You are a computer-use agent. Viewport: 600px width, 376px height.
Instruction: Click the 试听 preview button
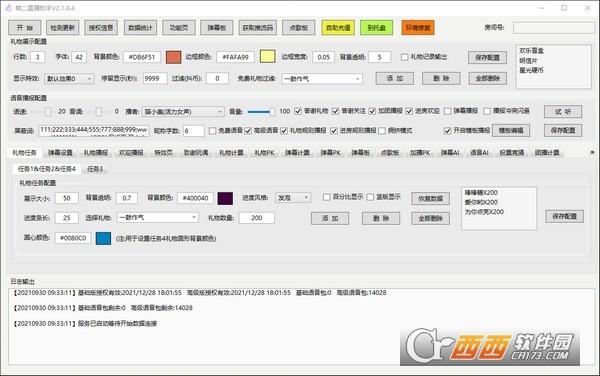point(563,112)
